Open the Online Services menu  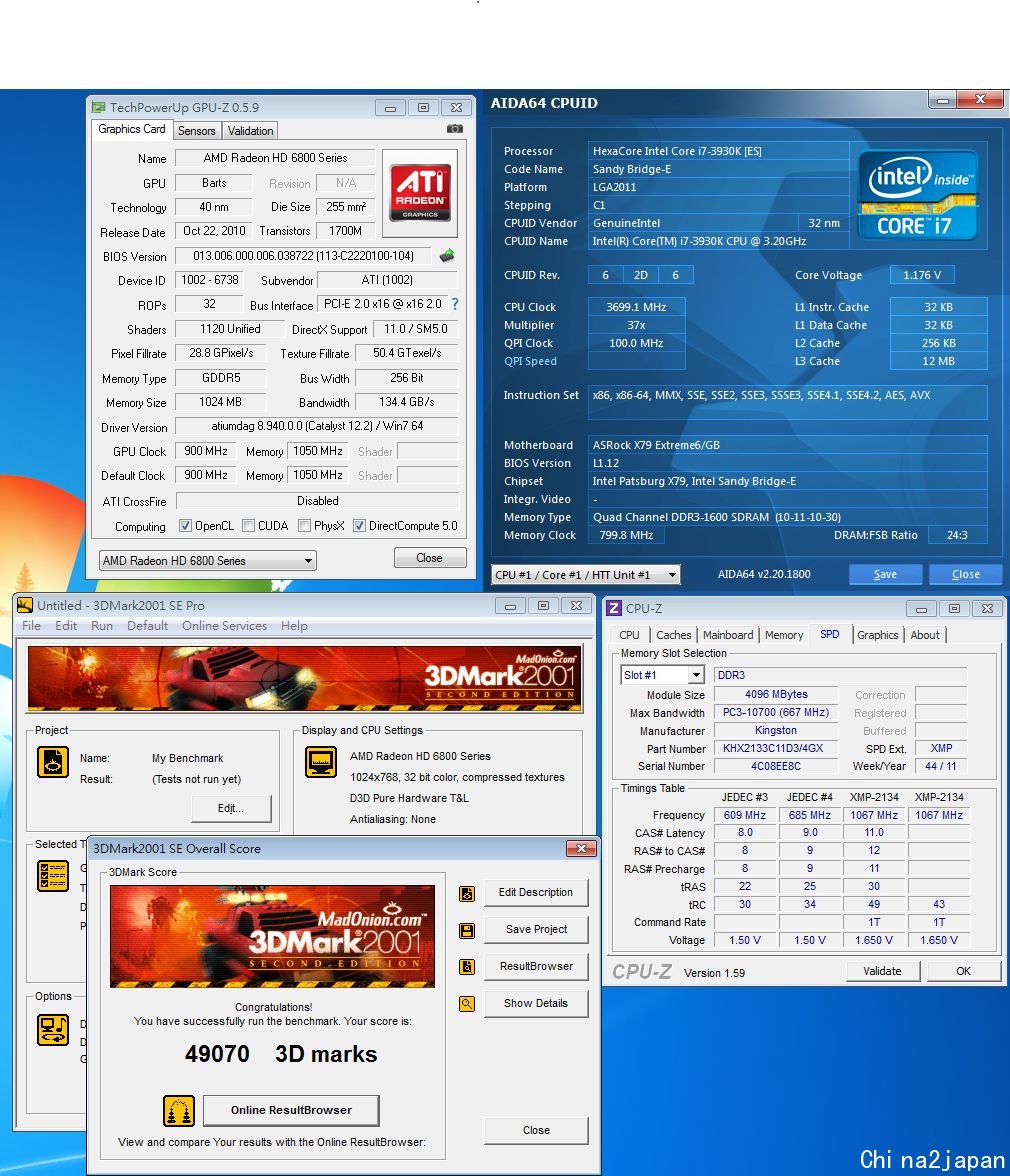point(224,626)
